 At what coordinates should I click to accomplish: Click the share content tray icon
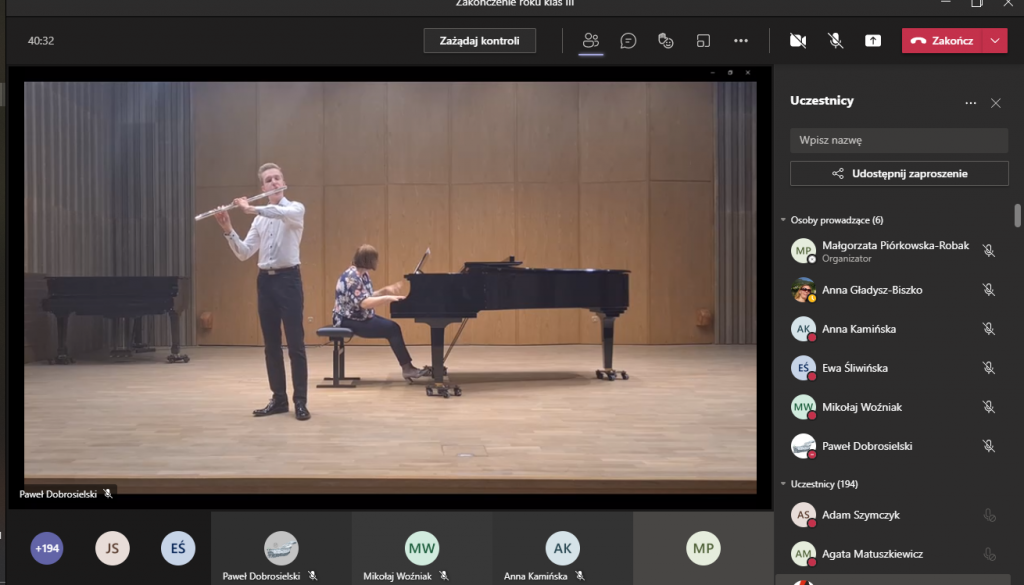[x=873, y=41]
